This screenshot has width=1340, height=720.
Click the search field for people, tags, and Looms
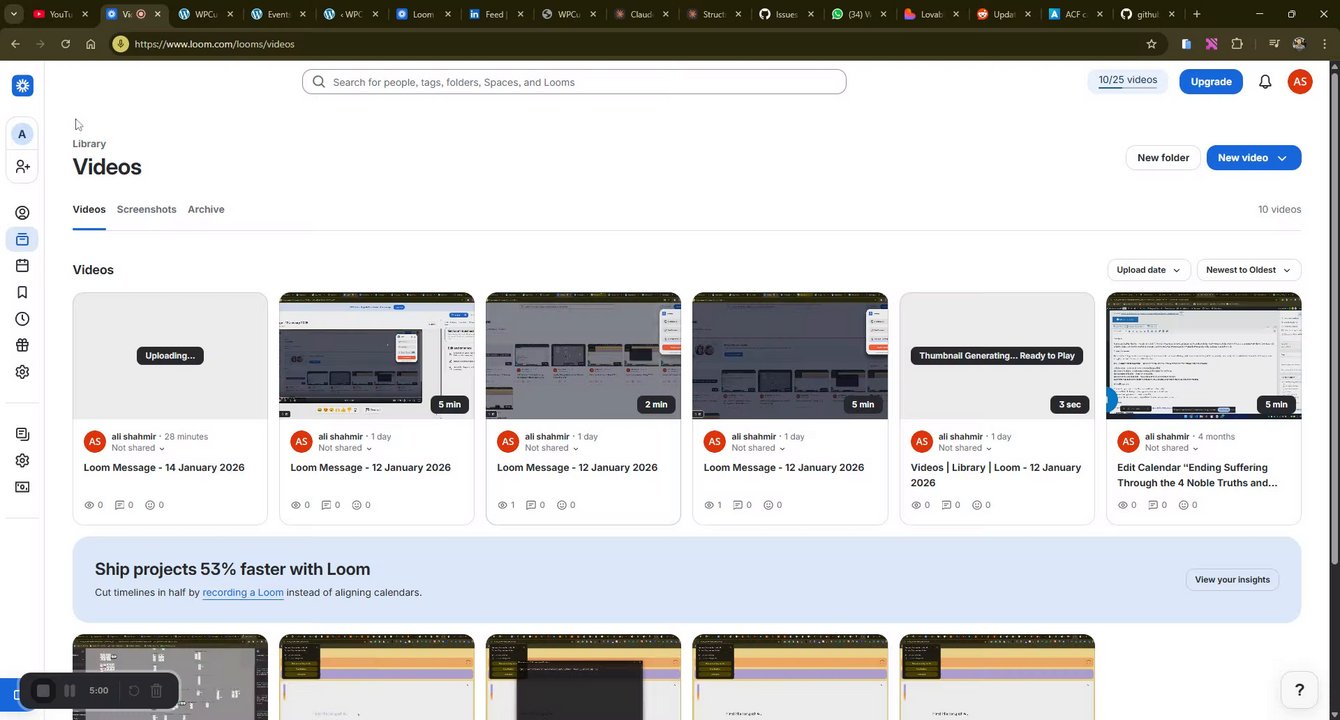(x=574, y=82)
